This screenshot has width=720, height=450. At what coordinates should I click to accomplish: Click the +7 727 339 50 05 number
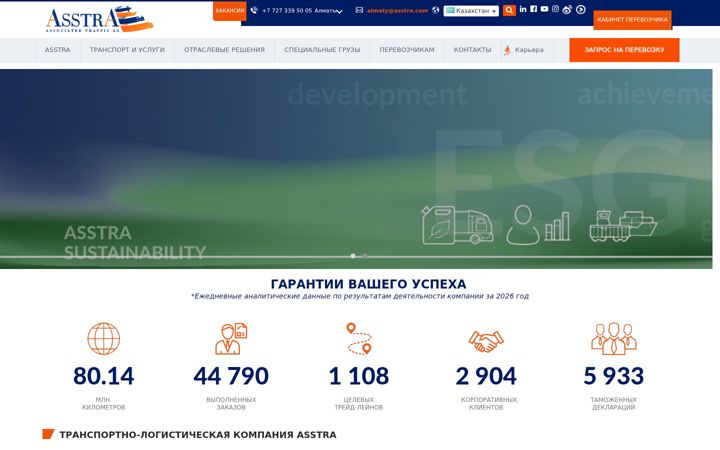[x=287, y=11]
